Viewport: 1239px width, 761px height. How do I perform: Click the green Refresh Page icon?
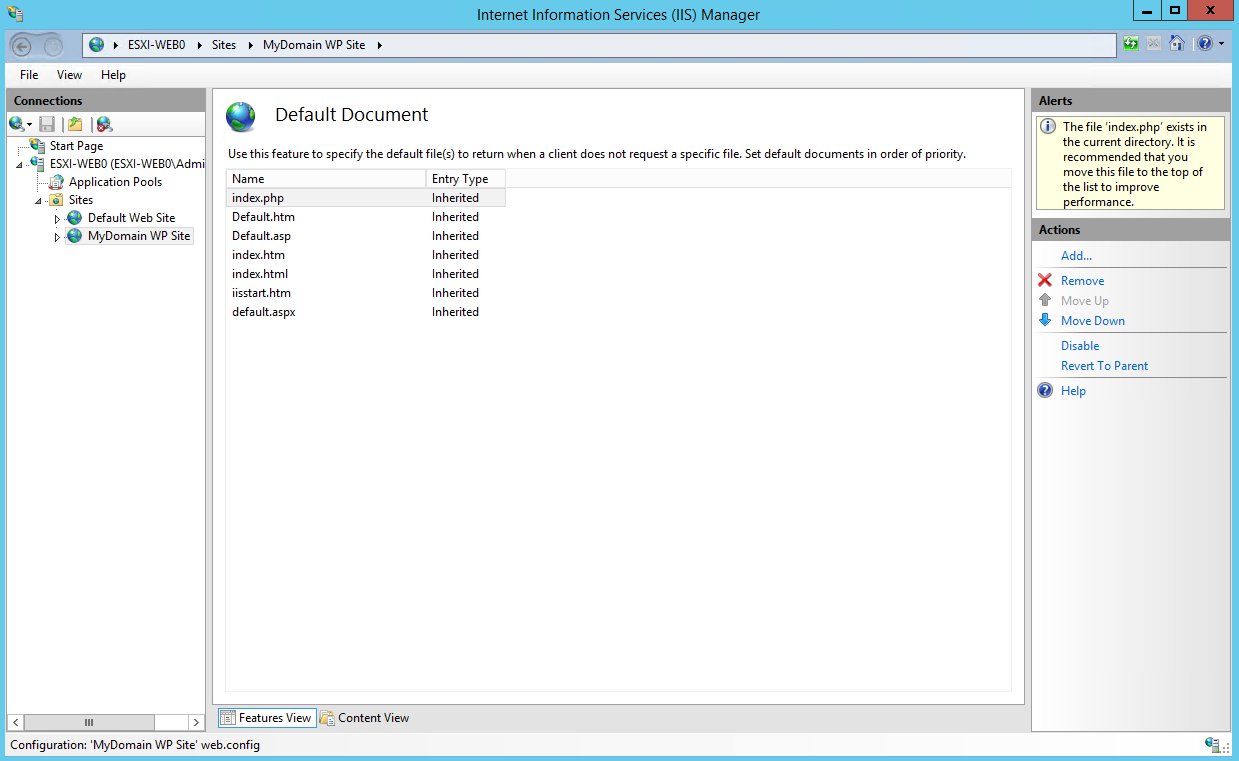pos(1131,44)
